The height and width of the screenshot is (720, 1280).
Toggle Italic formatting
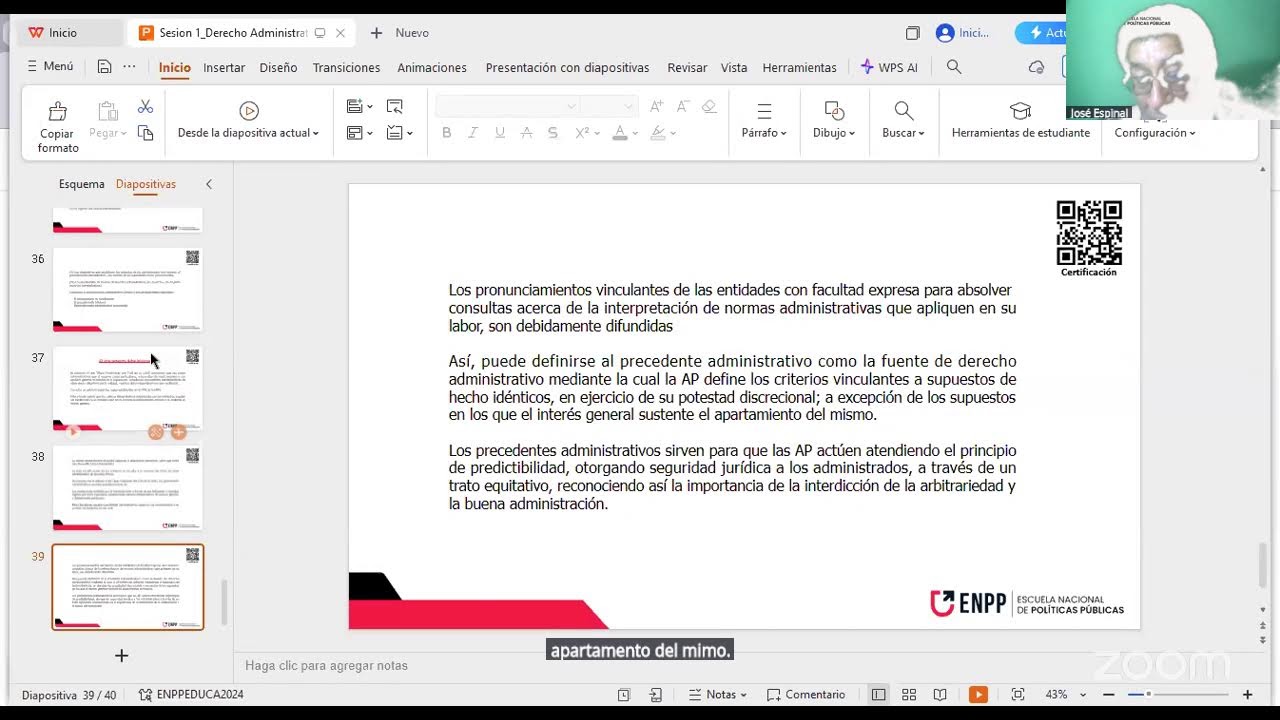(473, 133)
